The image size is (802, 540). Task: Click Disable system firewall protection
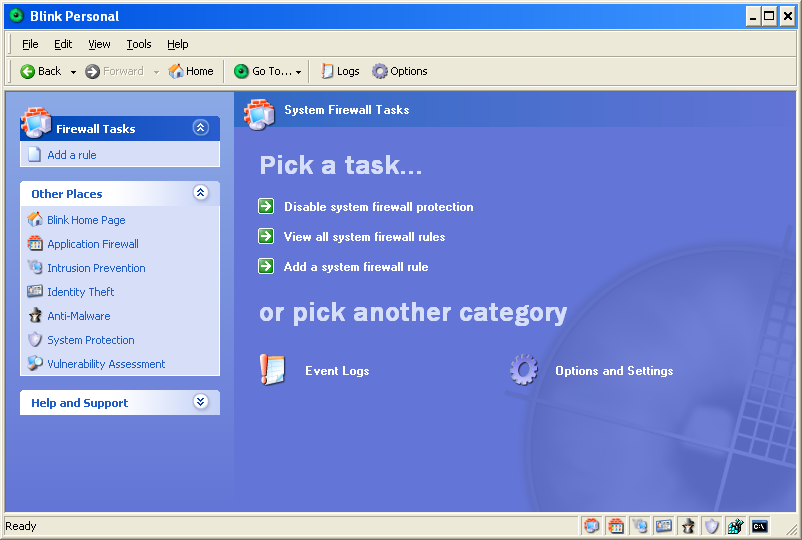click(x=378, y=207)
